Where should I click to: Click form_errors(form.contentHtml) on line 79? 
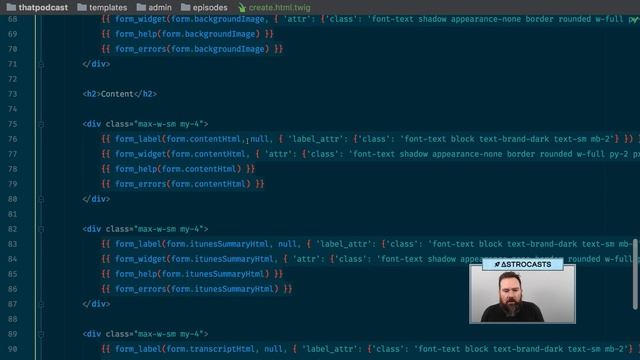[x=183, y=184]
